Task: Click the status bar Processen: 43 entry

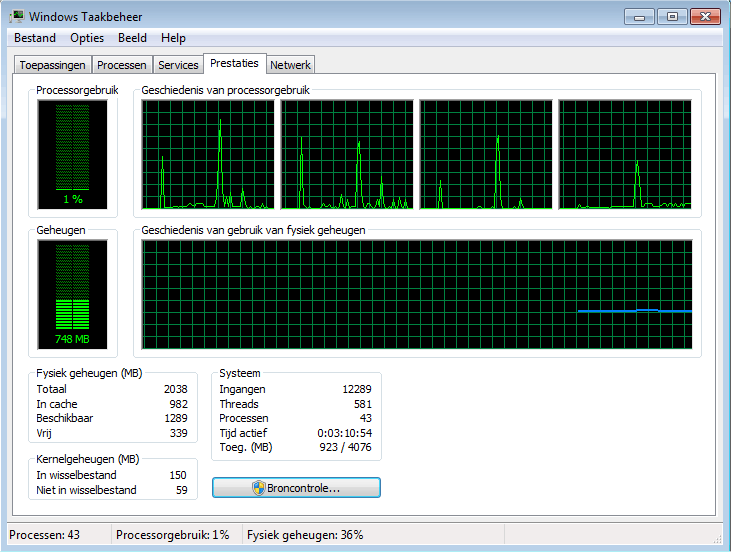Action: coord(45,534)
